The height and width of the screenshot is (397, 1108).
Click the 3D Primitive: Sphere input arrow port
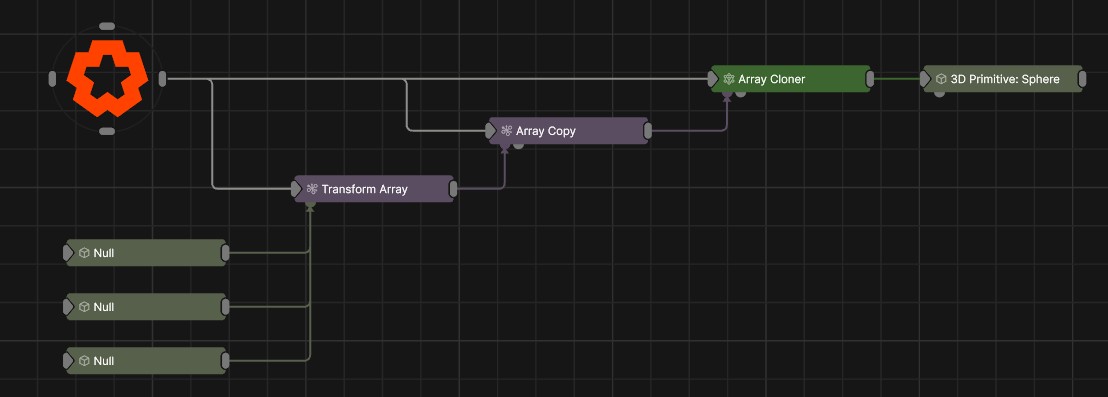[x=925, y=79]
